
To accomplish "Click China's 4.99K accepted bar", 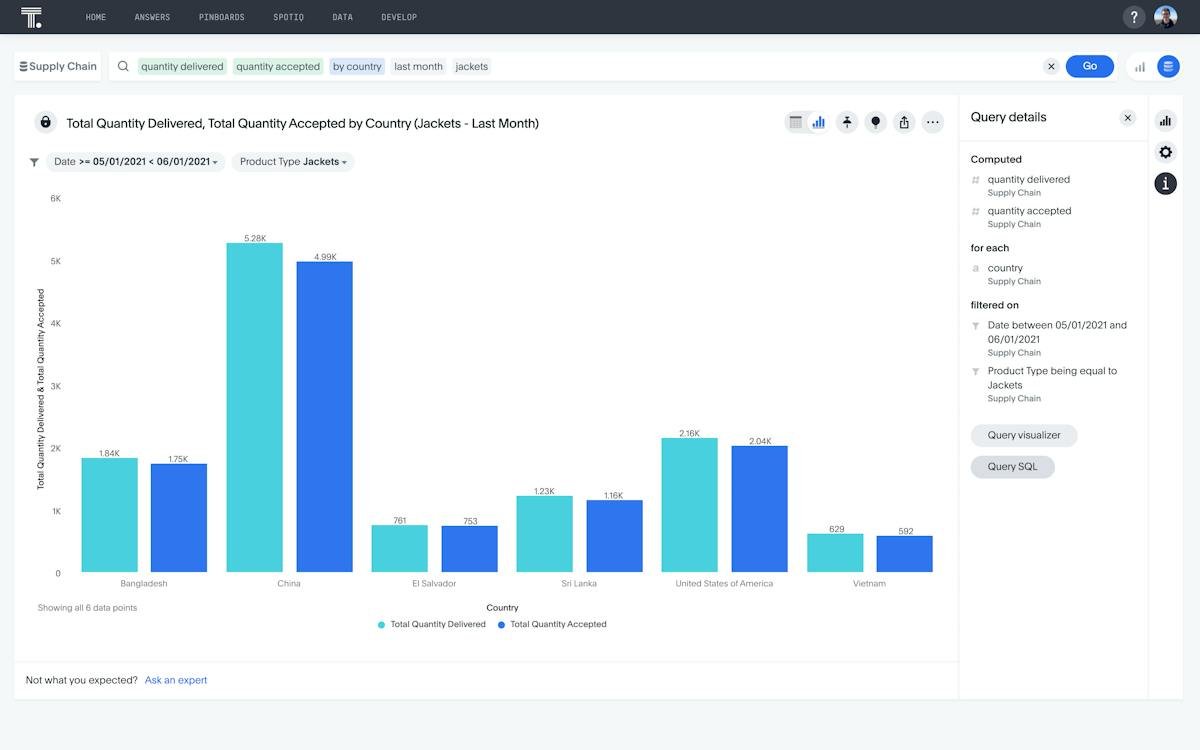I will click(x=325, y=417).
